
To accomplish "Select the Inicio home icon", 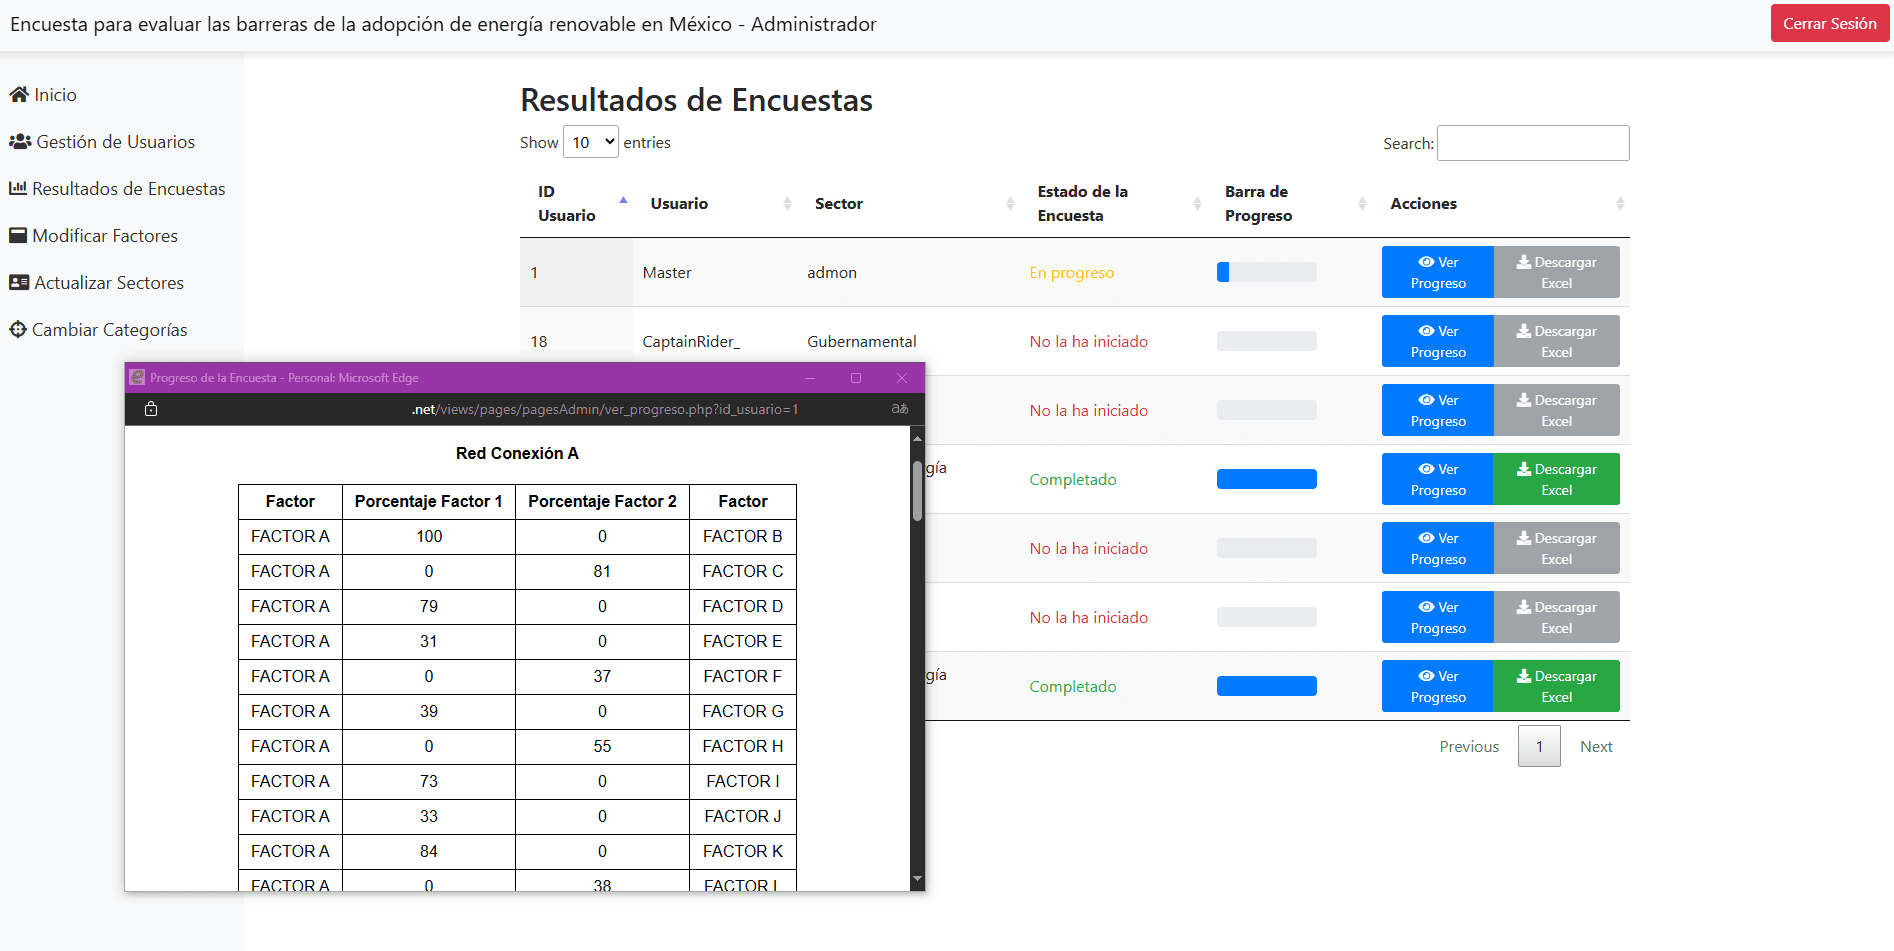I will click(x=18, y=94).
